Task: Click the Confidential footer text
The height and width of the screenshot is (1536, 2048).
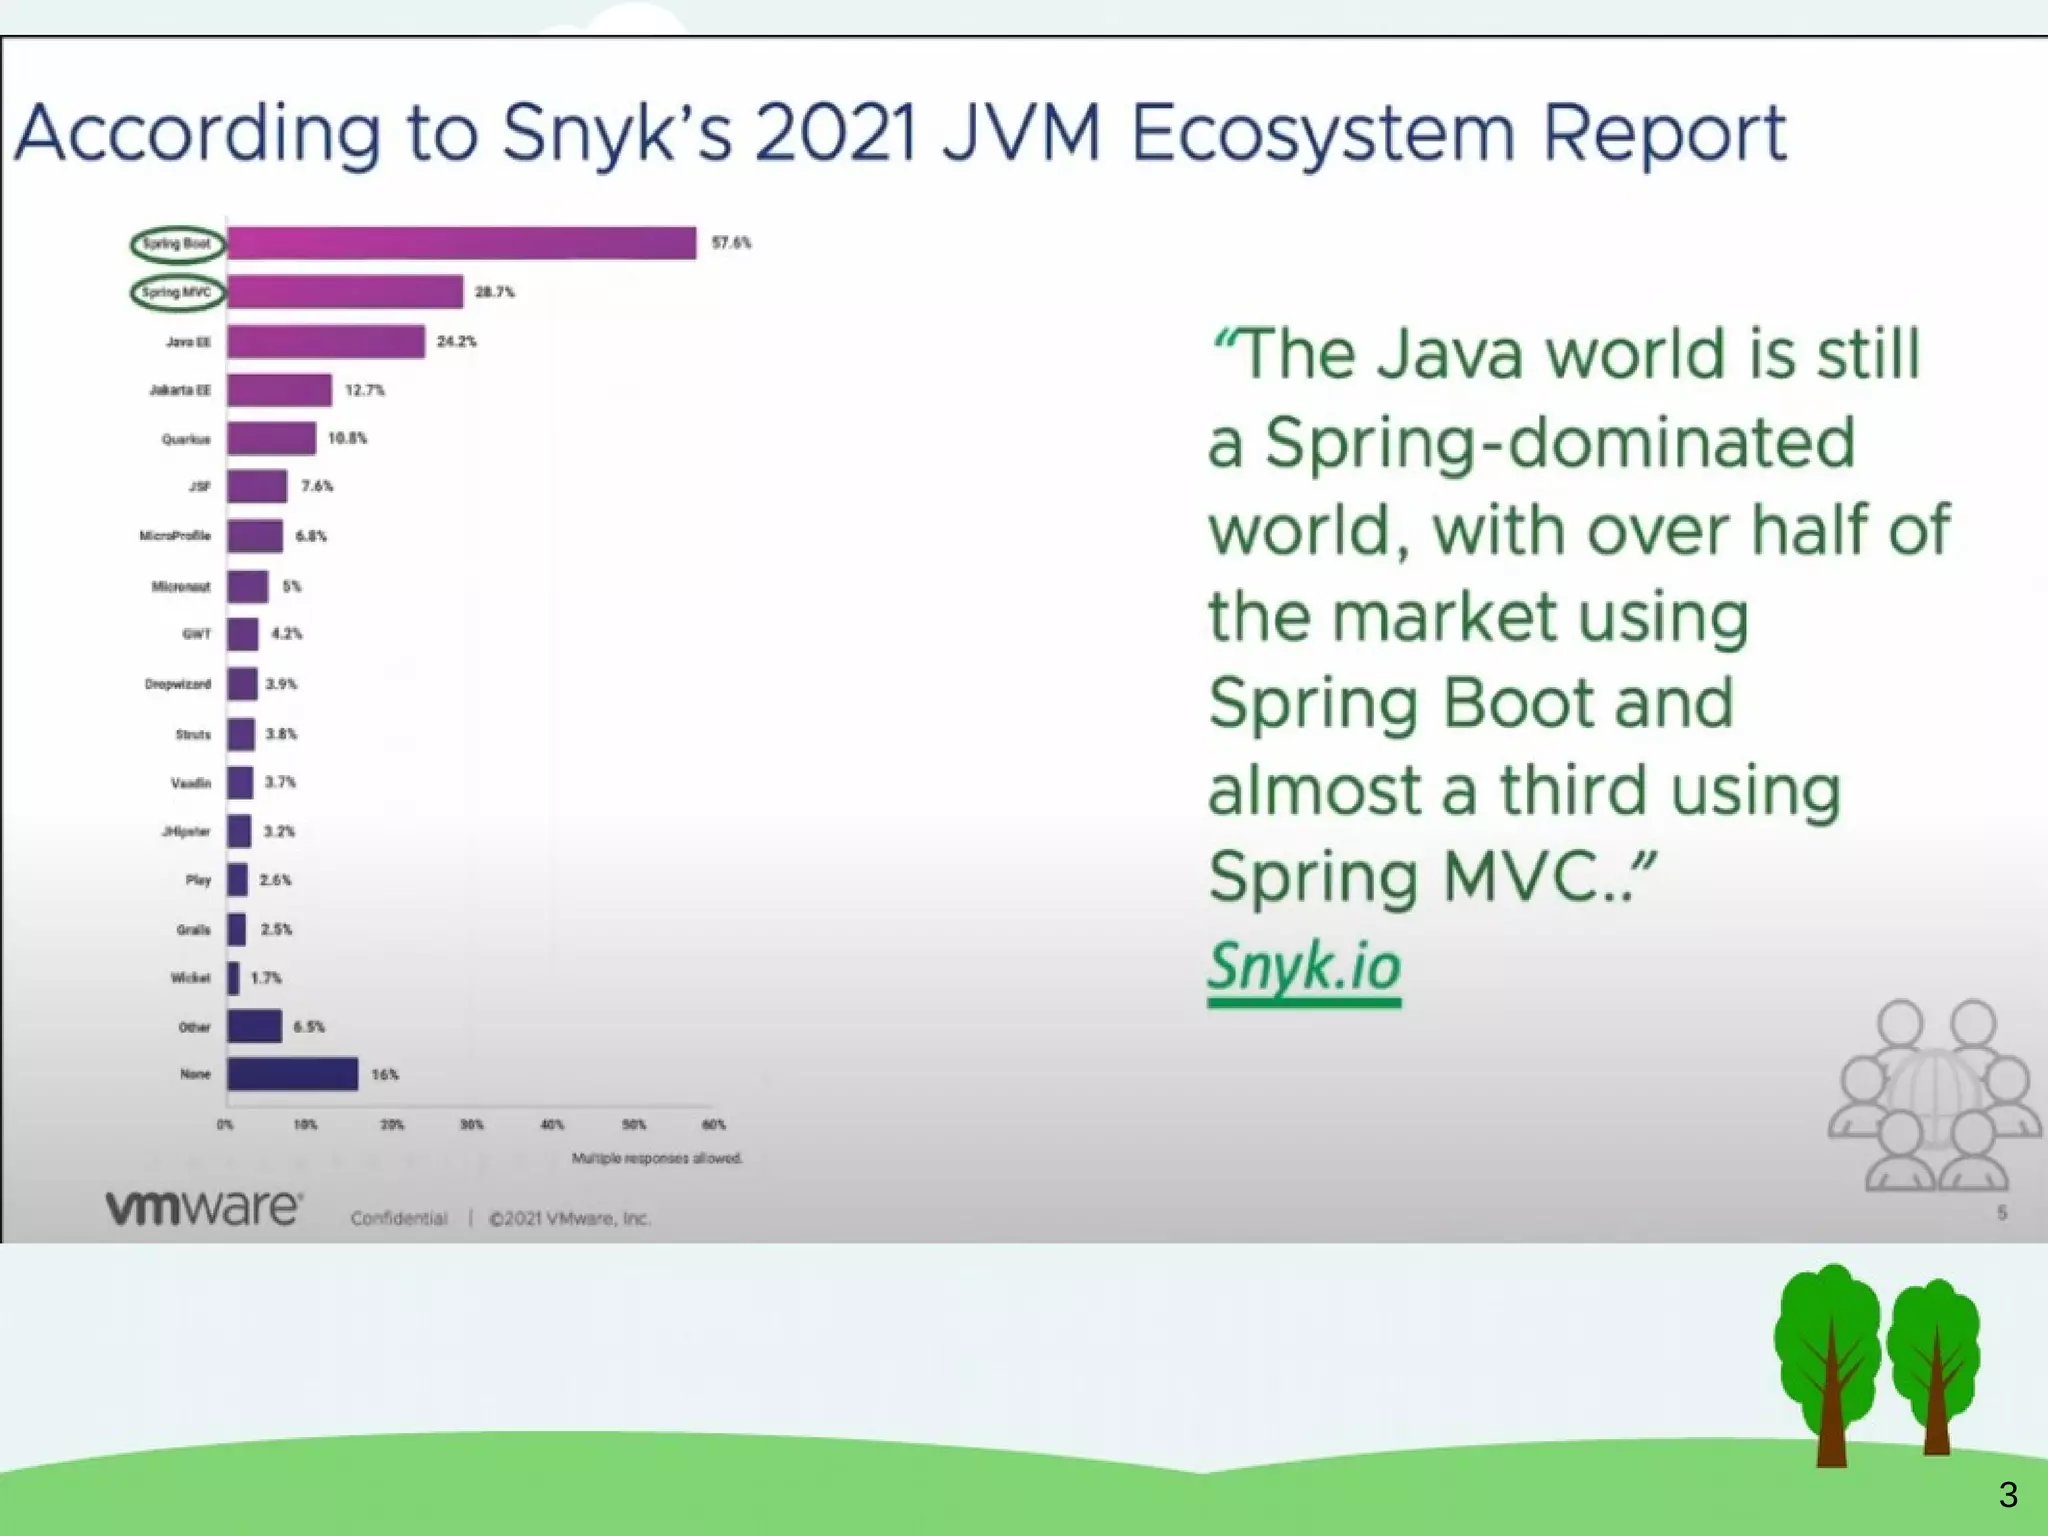Action: pyautogui.click(x=398, y=1218)
